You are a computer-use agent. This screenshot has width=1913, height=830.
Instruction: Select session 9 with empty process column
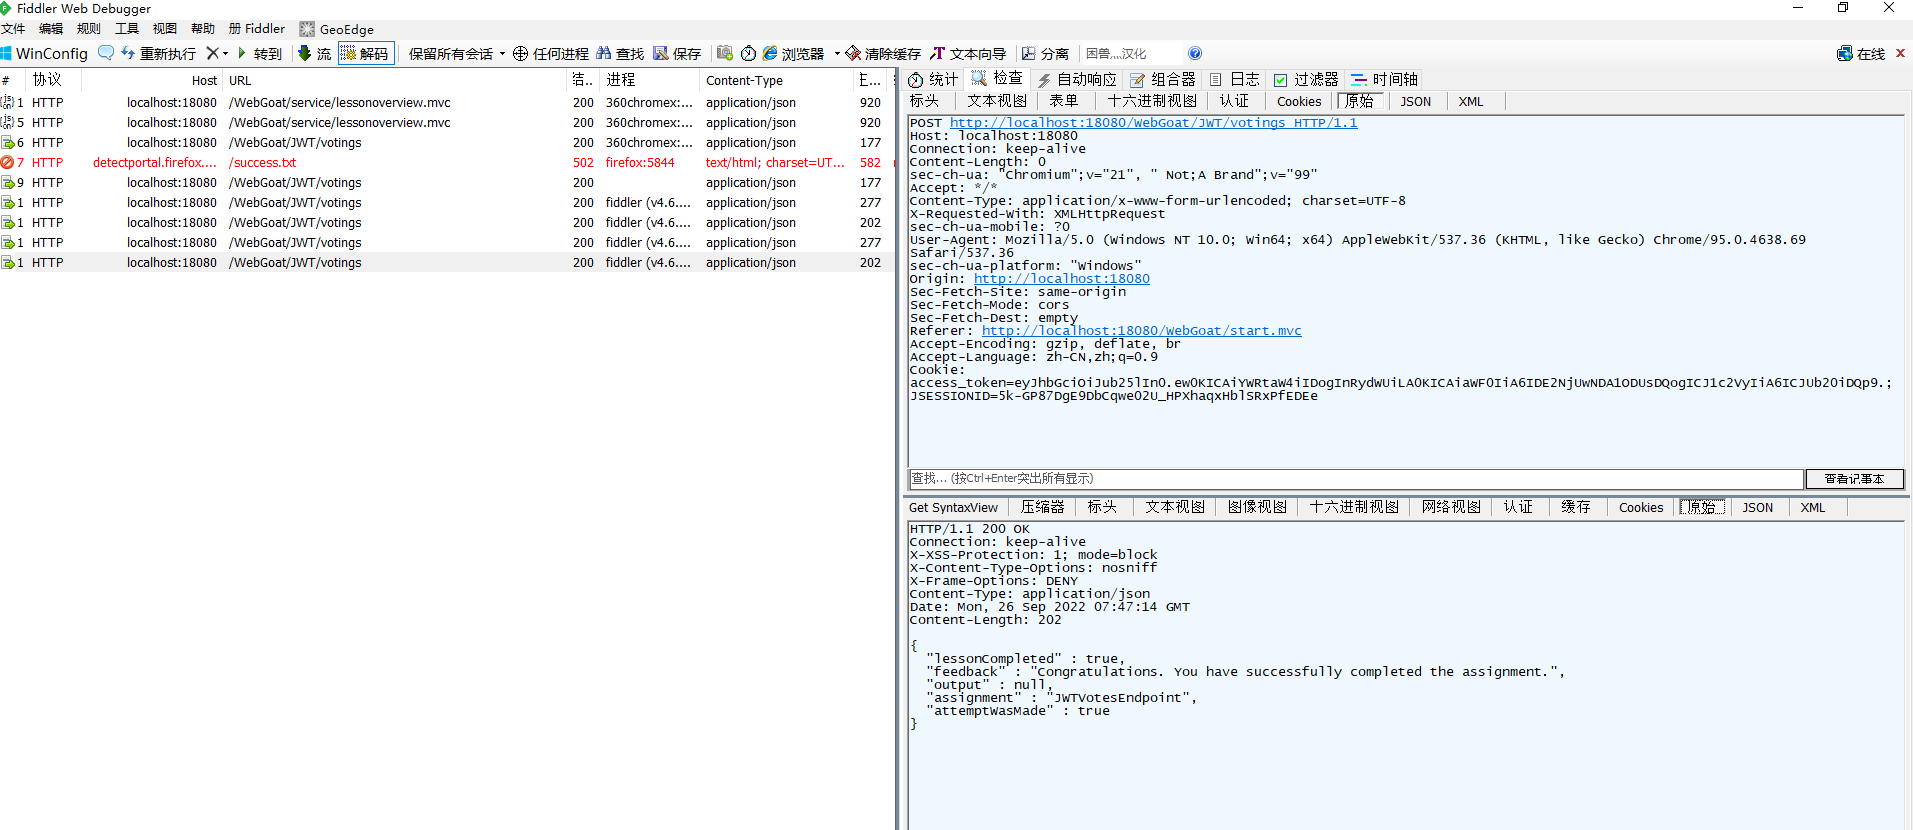point(447,182)
